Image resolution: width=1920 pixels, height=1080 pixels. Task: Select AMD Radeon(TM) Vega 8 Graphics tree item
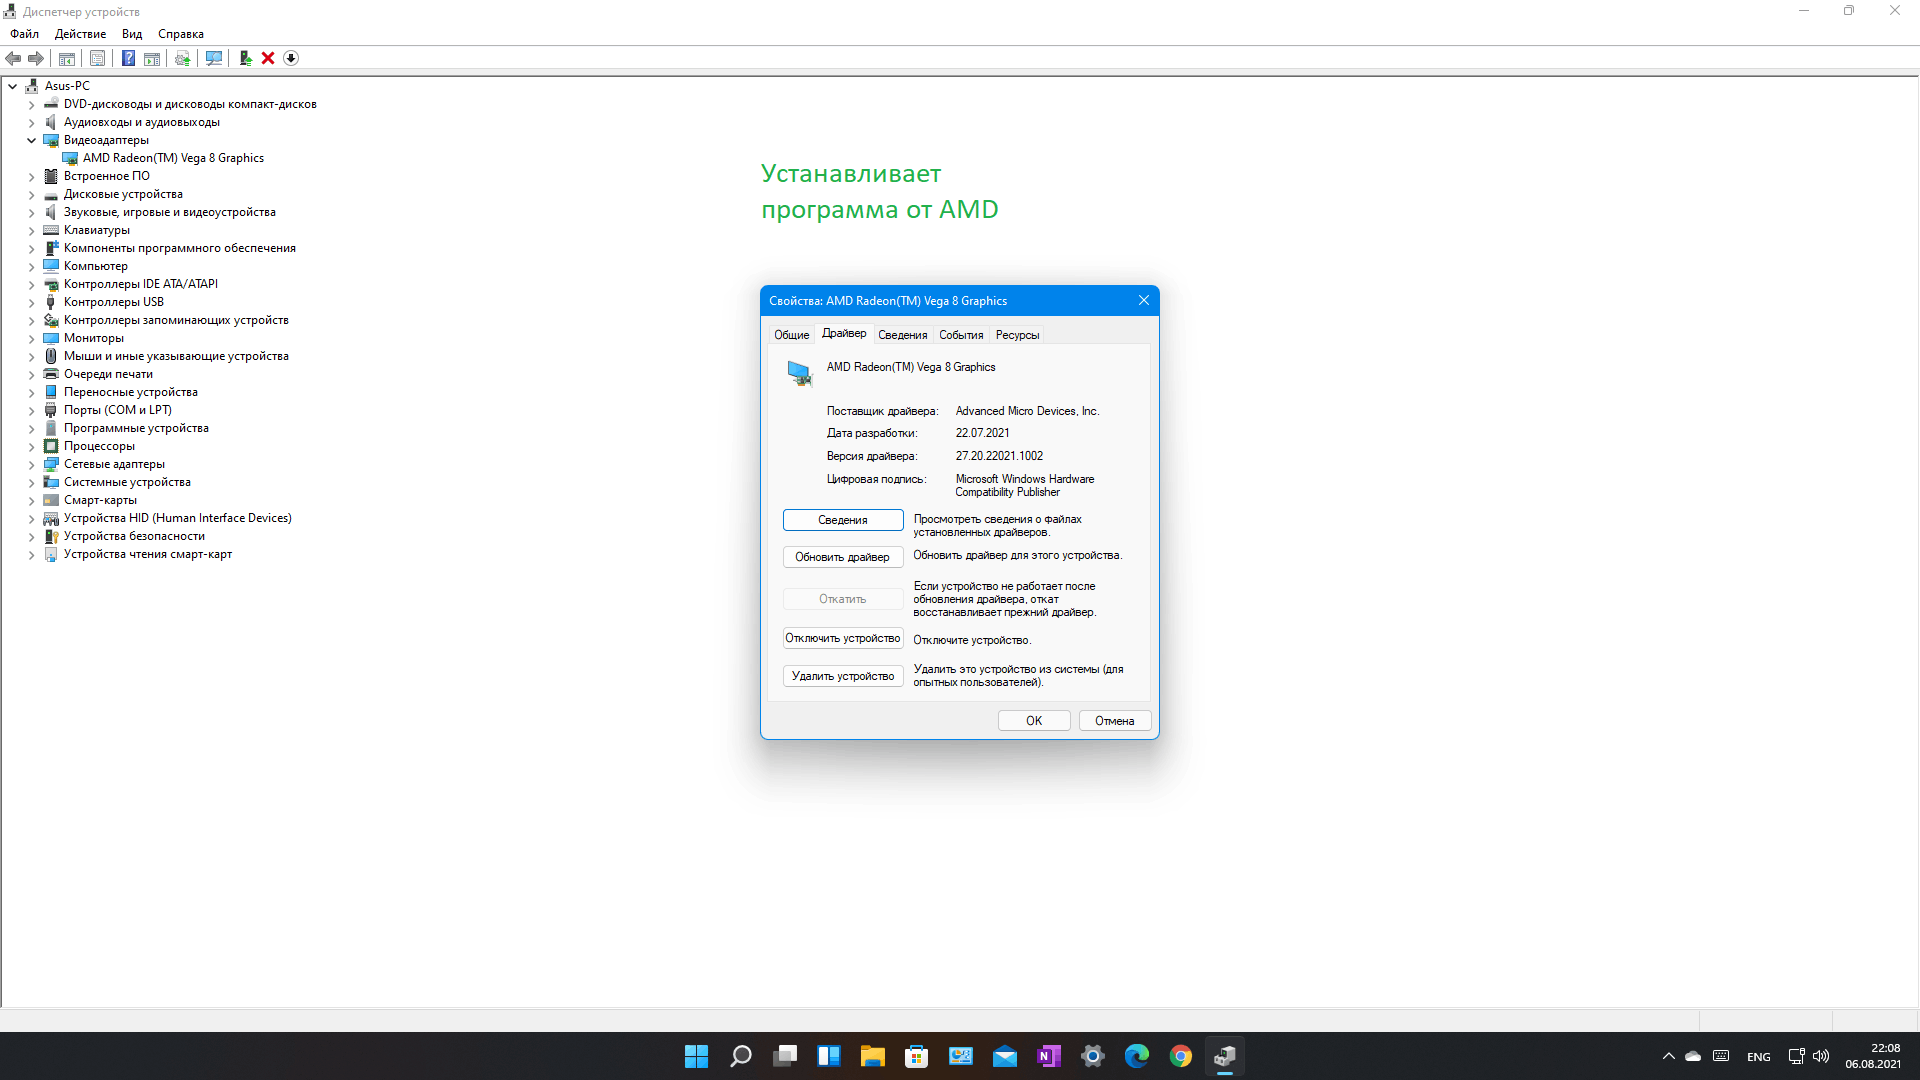tap(173, 158)
